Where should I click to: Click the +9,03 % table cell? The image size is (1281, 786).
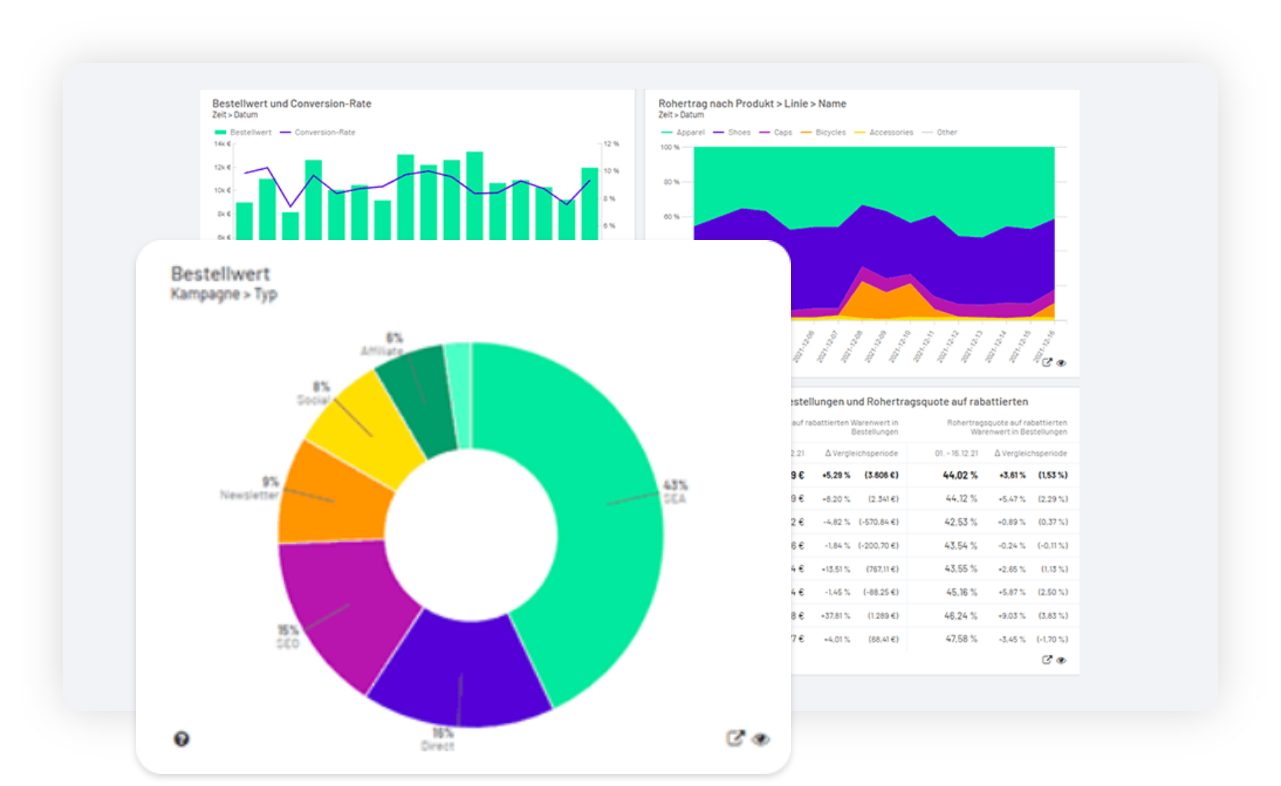[1012, 615]
